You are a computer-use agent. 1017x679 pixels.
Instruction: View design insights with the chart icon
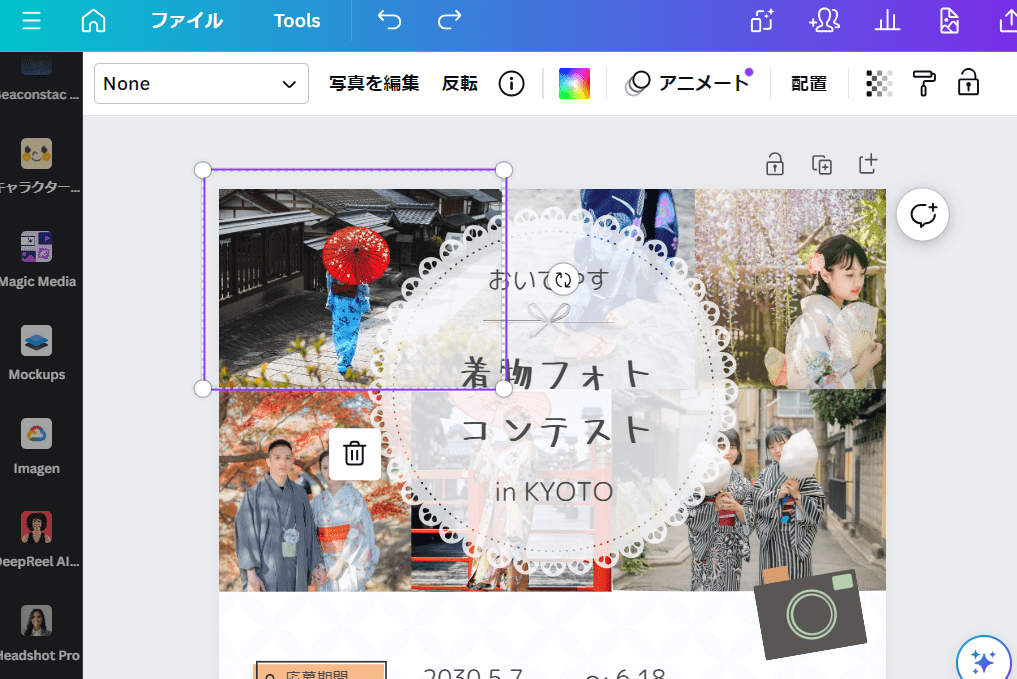click(887, 19)
